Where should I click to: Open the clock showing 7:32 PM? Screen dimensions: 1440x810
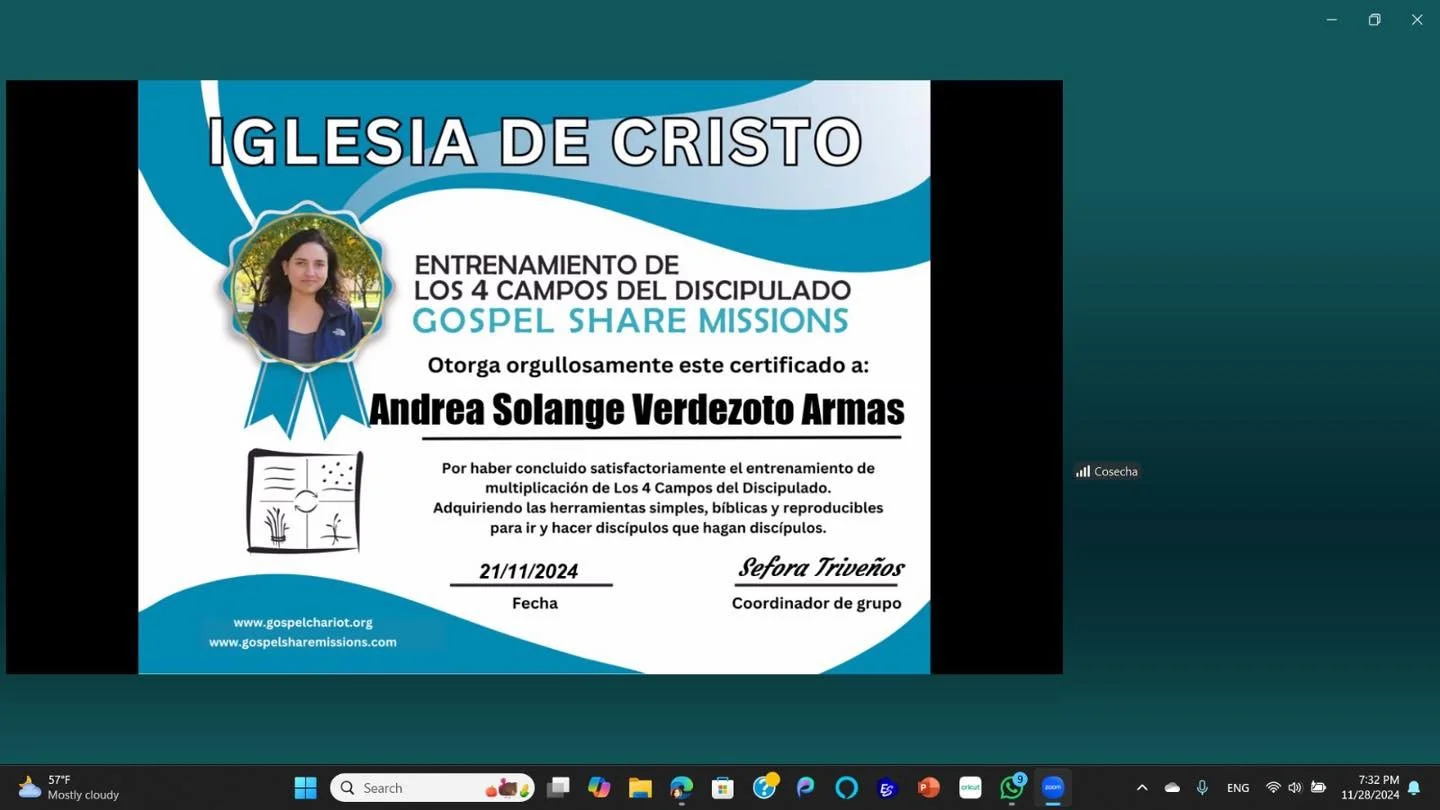coord(1370,788)
